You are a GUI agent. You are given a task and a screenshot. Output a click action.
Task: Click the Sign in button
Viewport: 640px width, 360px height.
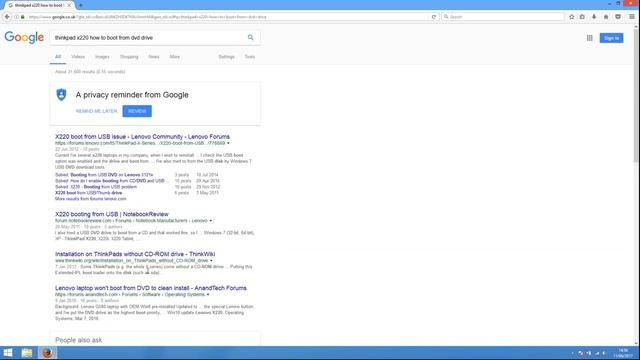(x=611, y=38)
